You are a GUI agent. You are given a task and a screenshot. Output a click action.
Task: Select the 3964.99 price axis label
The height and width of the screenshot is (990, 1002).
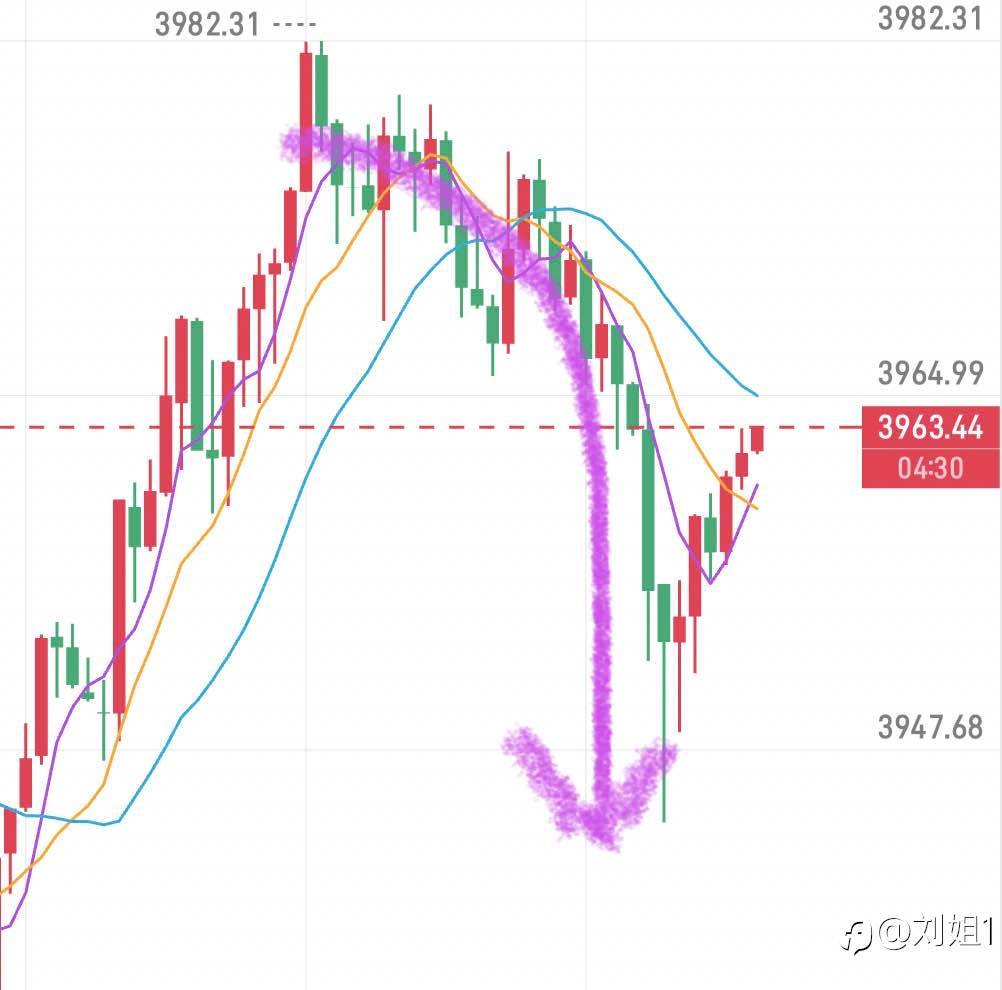click(930, 373)
